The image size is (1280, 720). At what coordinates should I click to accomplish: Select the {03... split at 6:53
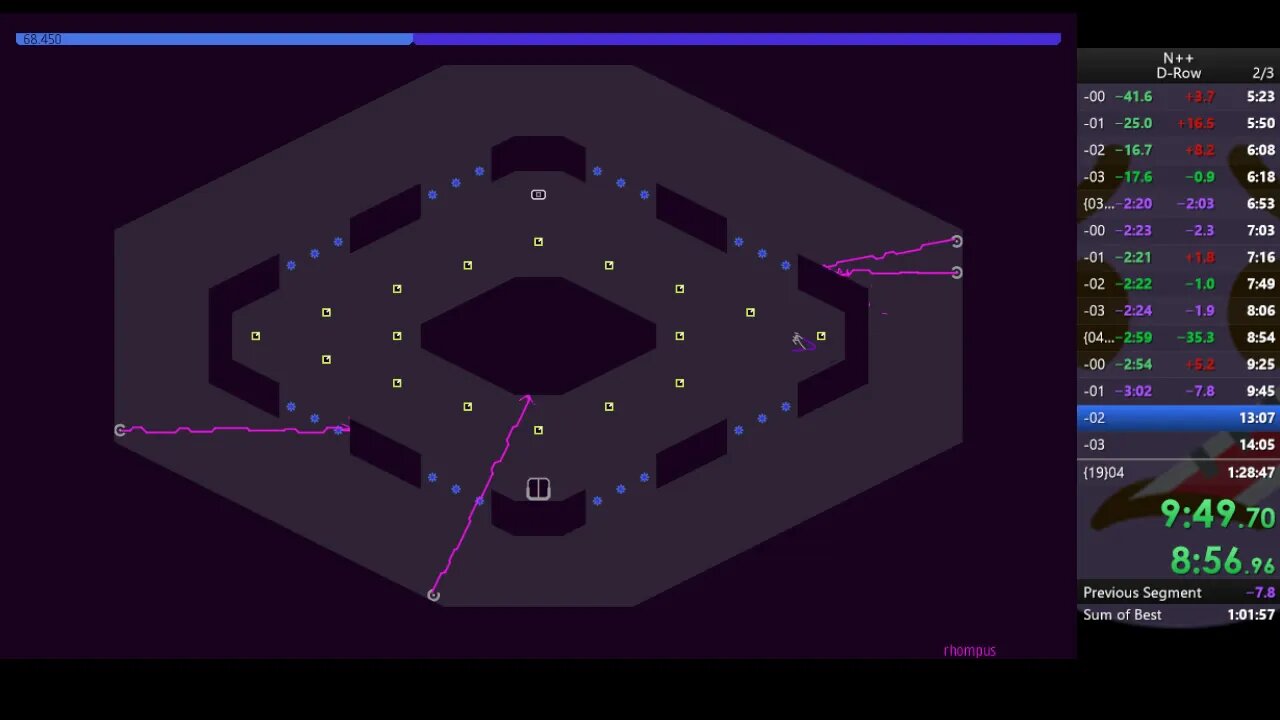(x=1178, y=203)
